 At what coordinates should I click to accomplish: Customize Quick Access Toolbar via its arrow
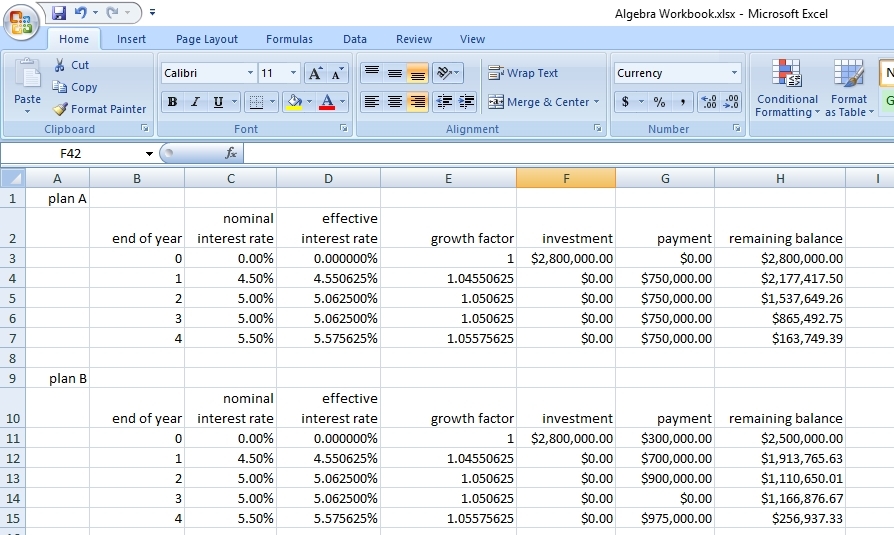152,12
